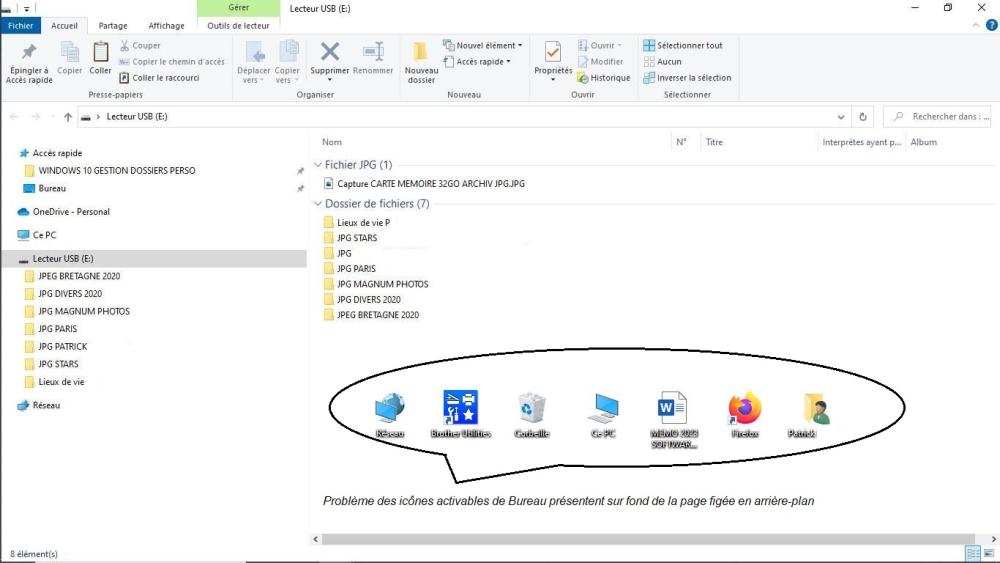Viewport: 1000px width, 563px height.
Task: Collapse the Dossier de fichiers group
Action: tap(318, 204)
